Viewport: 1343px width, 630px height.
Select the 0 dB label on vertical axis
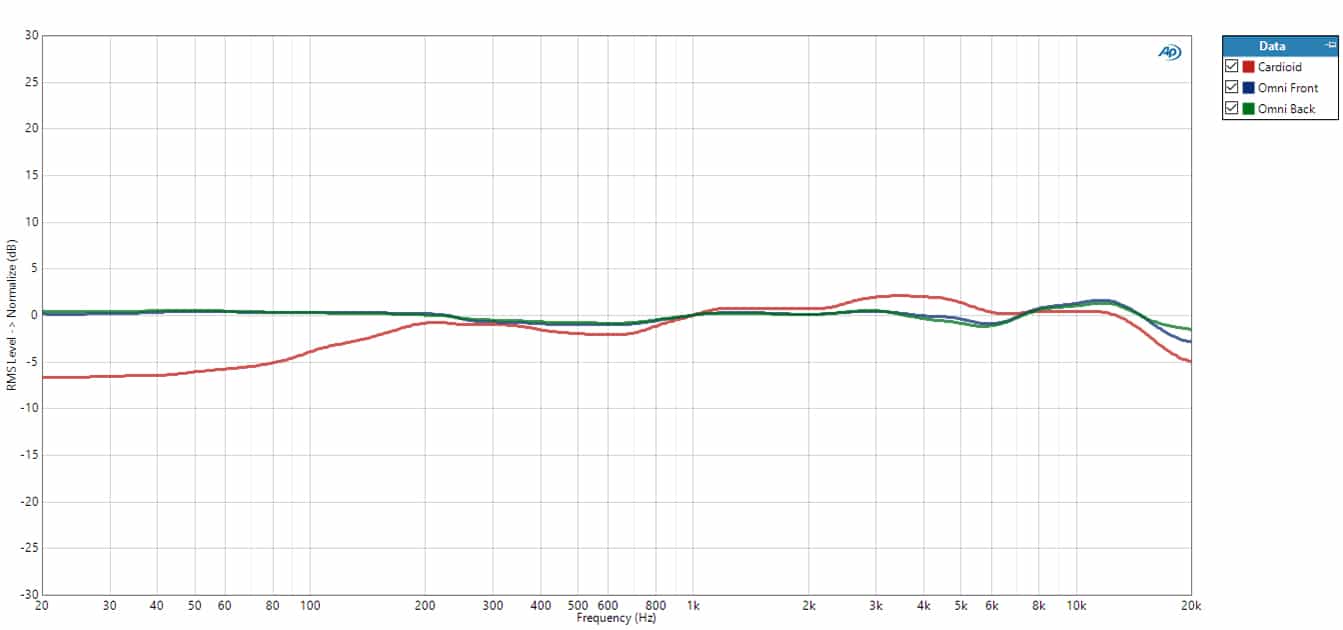[34, 315]
